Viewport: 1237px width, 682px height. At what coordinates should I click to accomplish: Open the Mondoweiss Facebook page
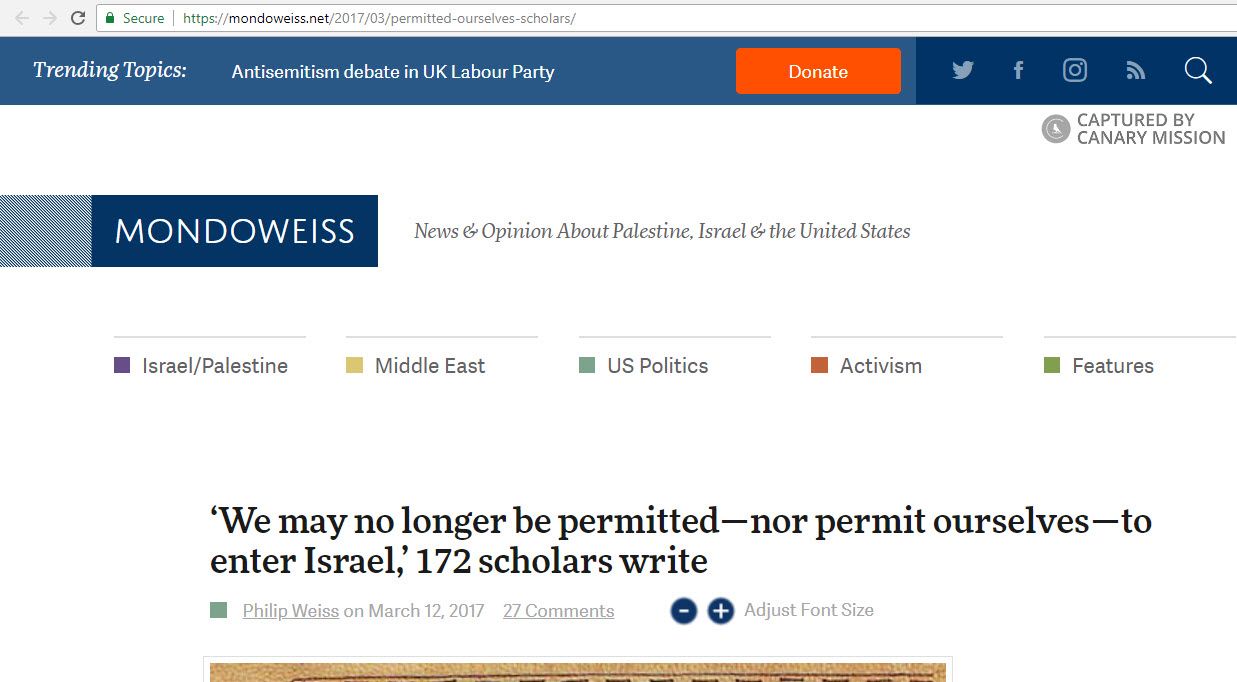[x=1018, y=70]
